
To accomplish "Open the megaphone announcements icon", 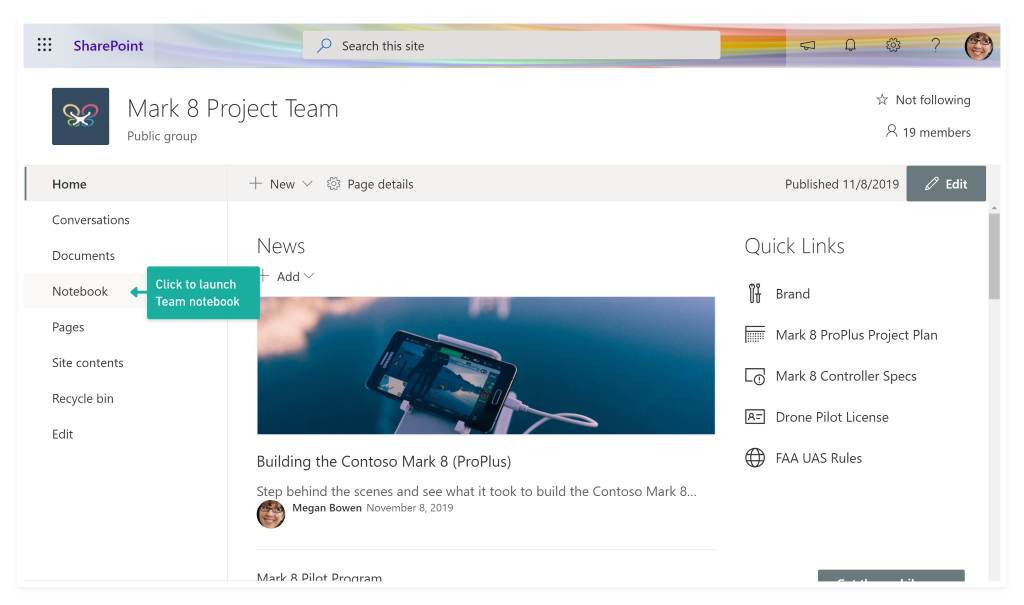I will pos(808,45).
